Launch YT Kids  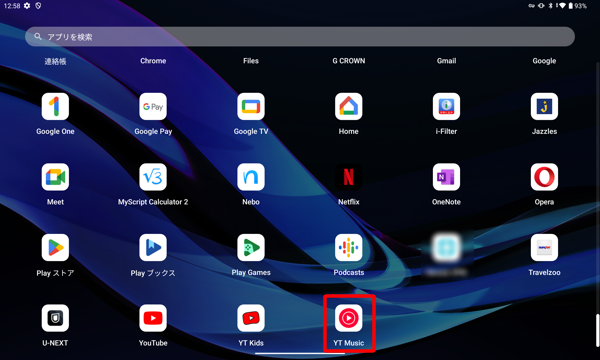(x=251, y=318)
